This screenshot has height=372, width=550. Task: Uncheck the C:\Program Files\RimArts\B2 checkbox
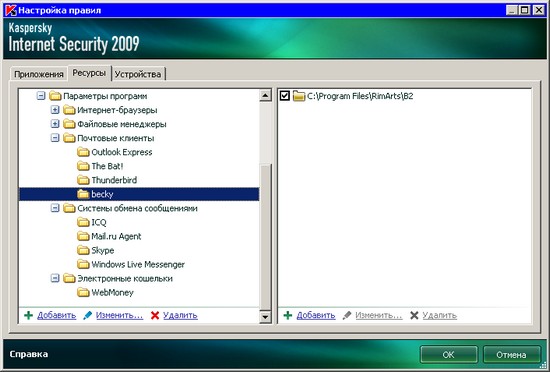[284, 95]
